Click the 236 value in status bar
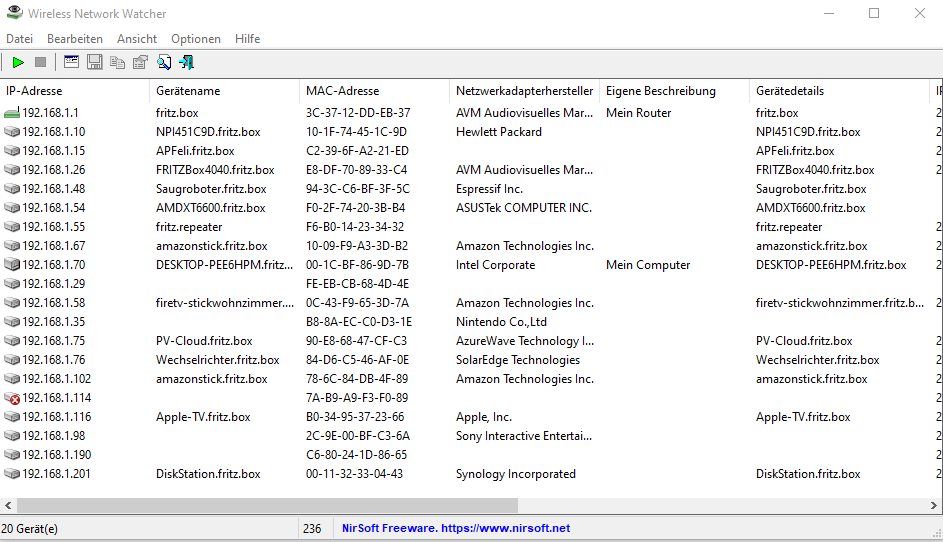 pos(312,529)
